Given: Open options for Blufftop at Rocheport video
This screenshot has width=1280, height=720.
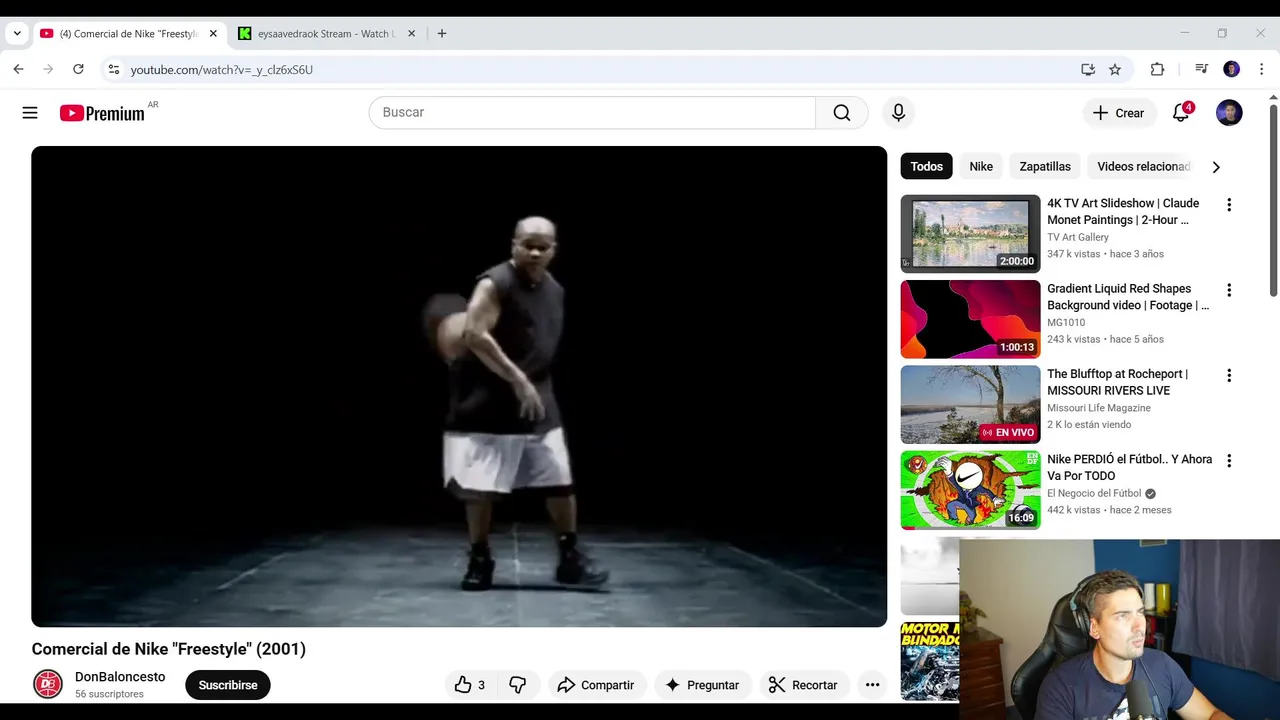Looking at the screenshot, I should tap(1229, 376).
